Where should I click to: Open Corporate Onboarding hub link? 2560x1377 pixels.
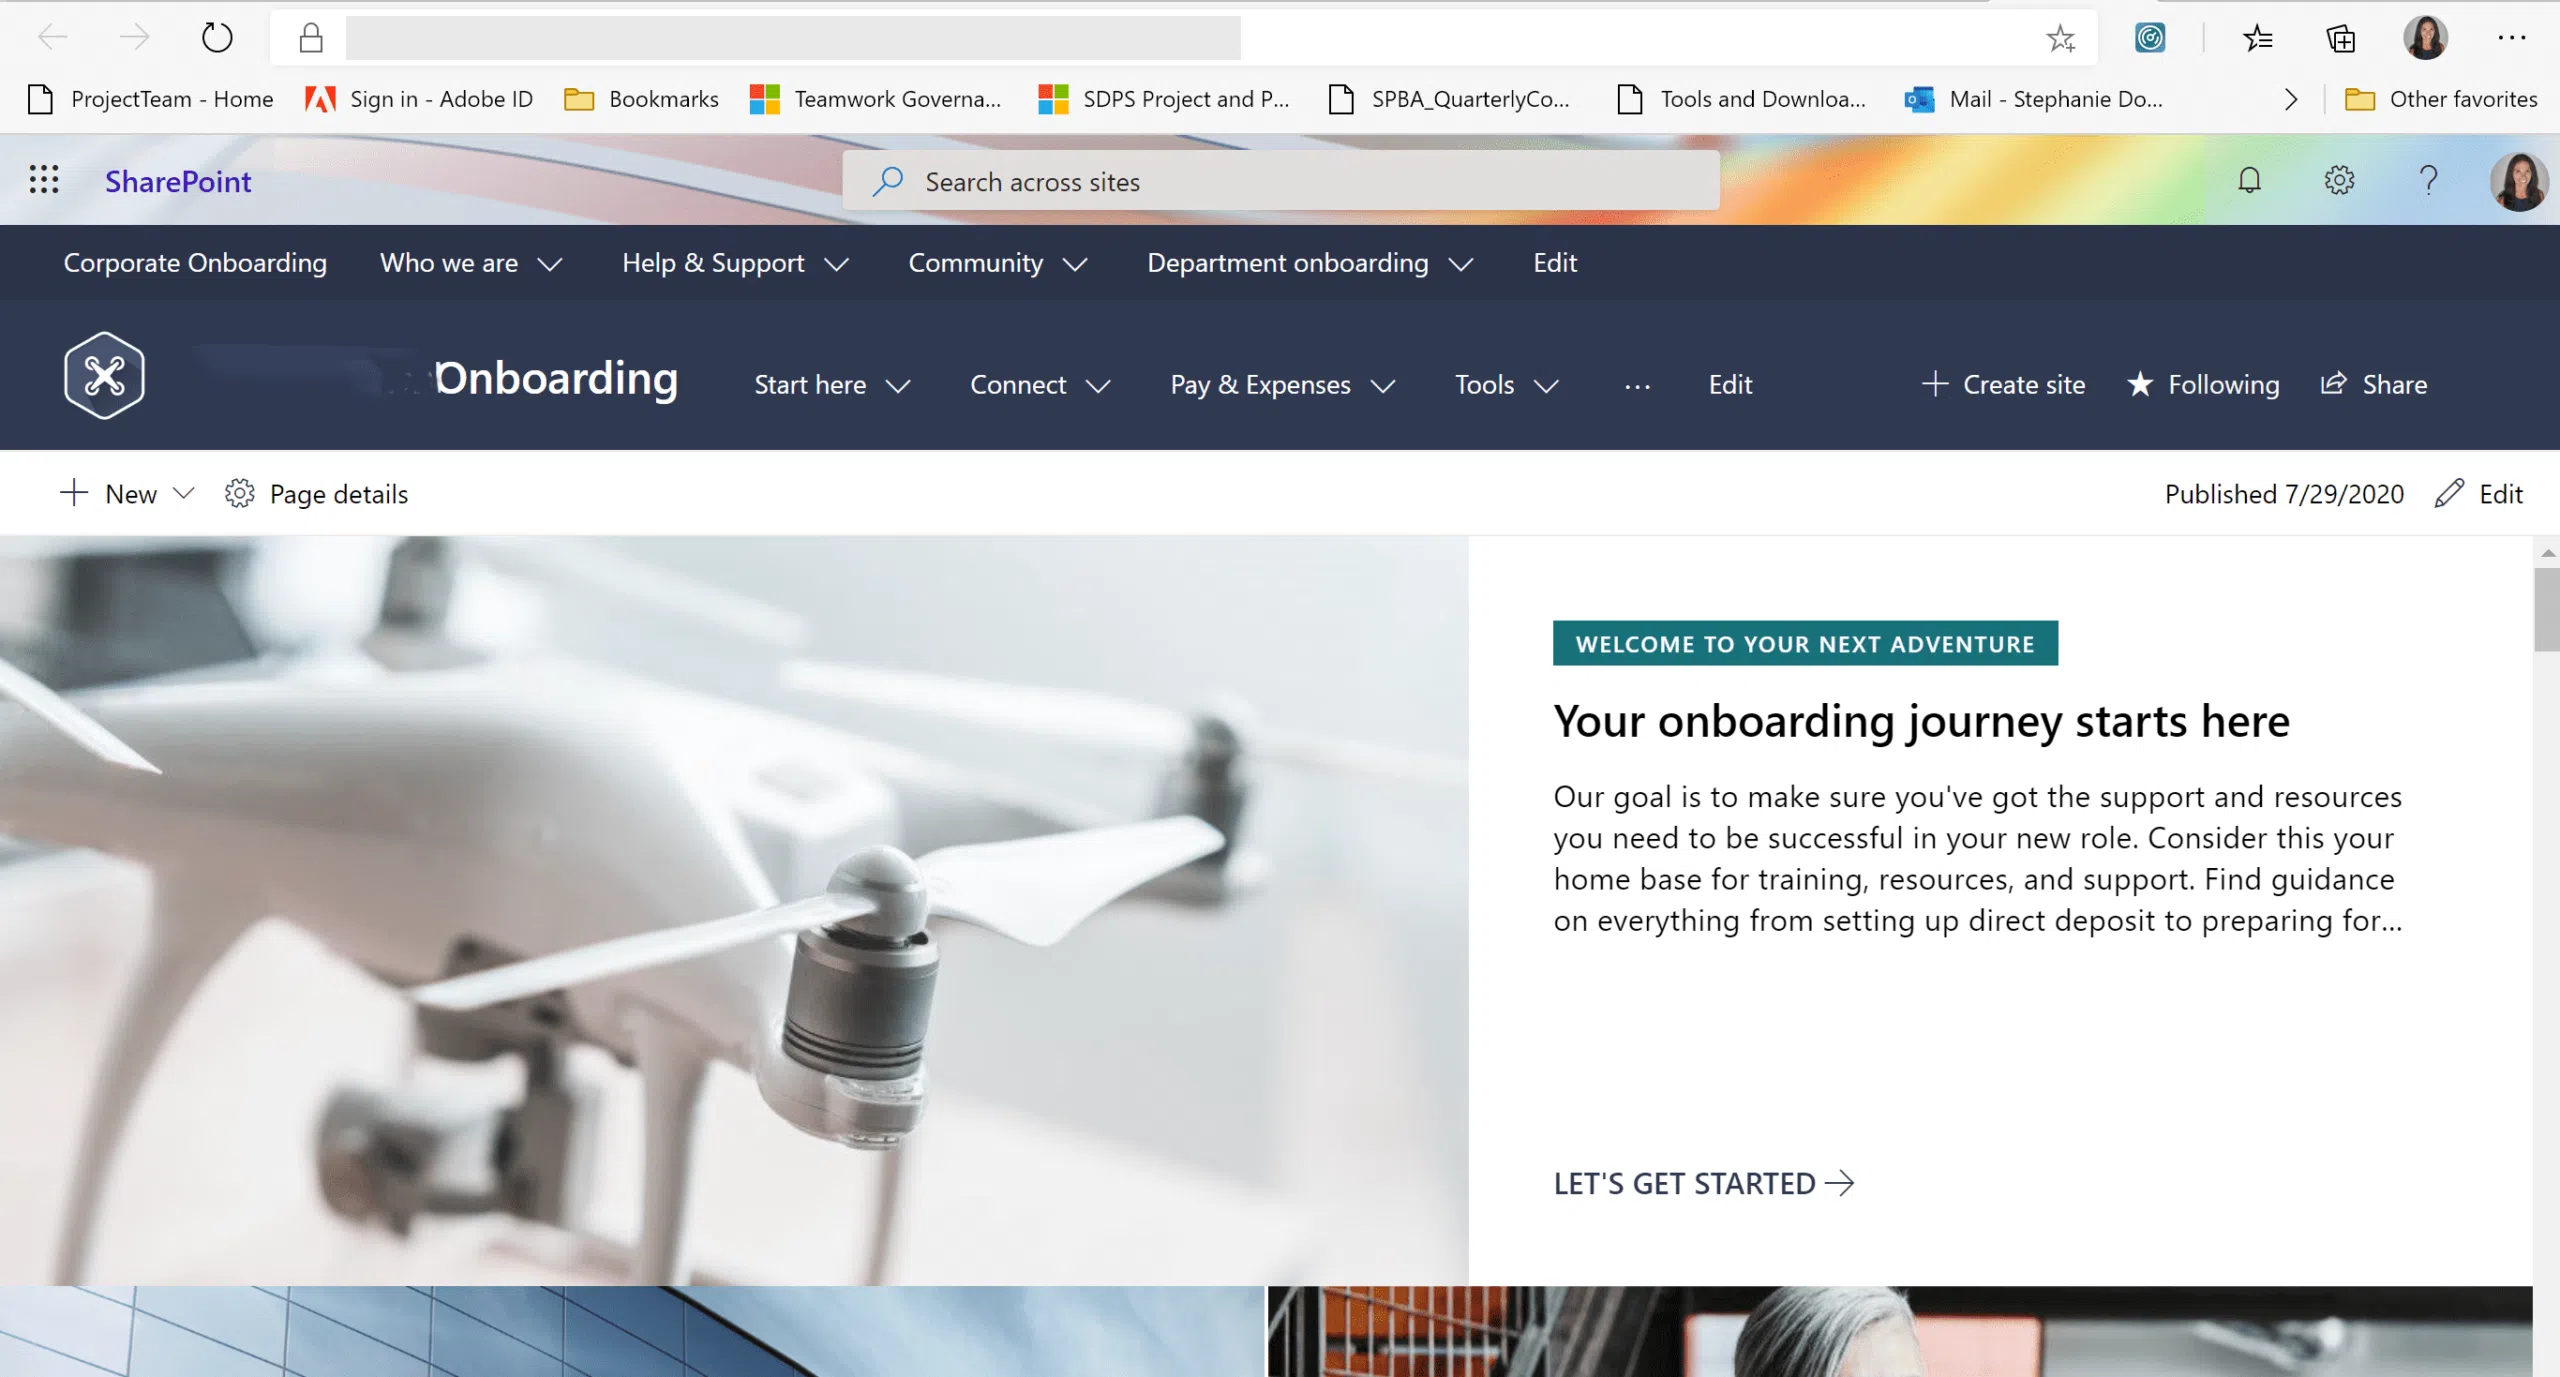pyautogui.click(x=195, y=263)
